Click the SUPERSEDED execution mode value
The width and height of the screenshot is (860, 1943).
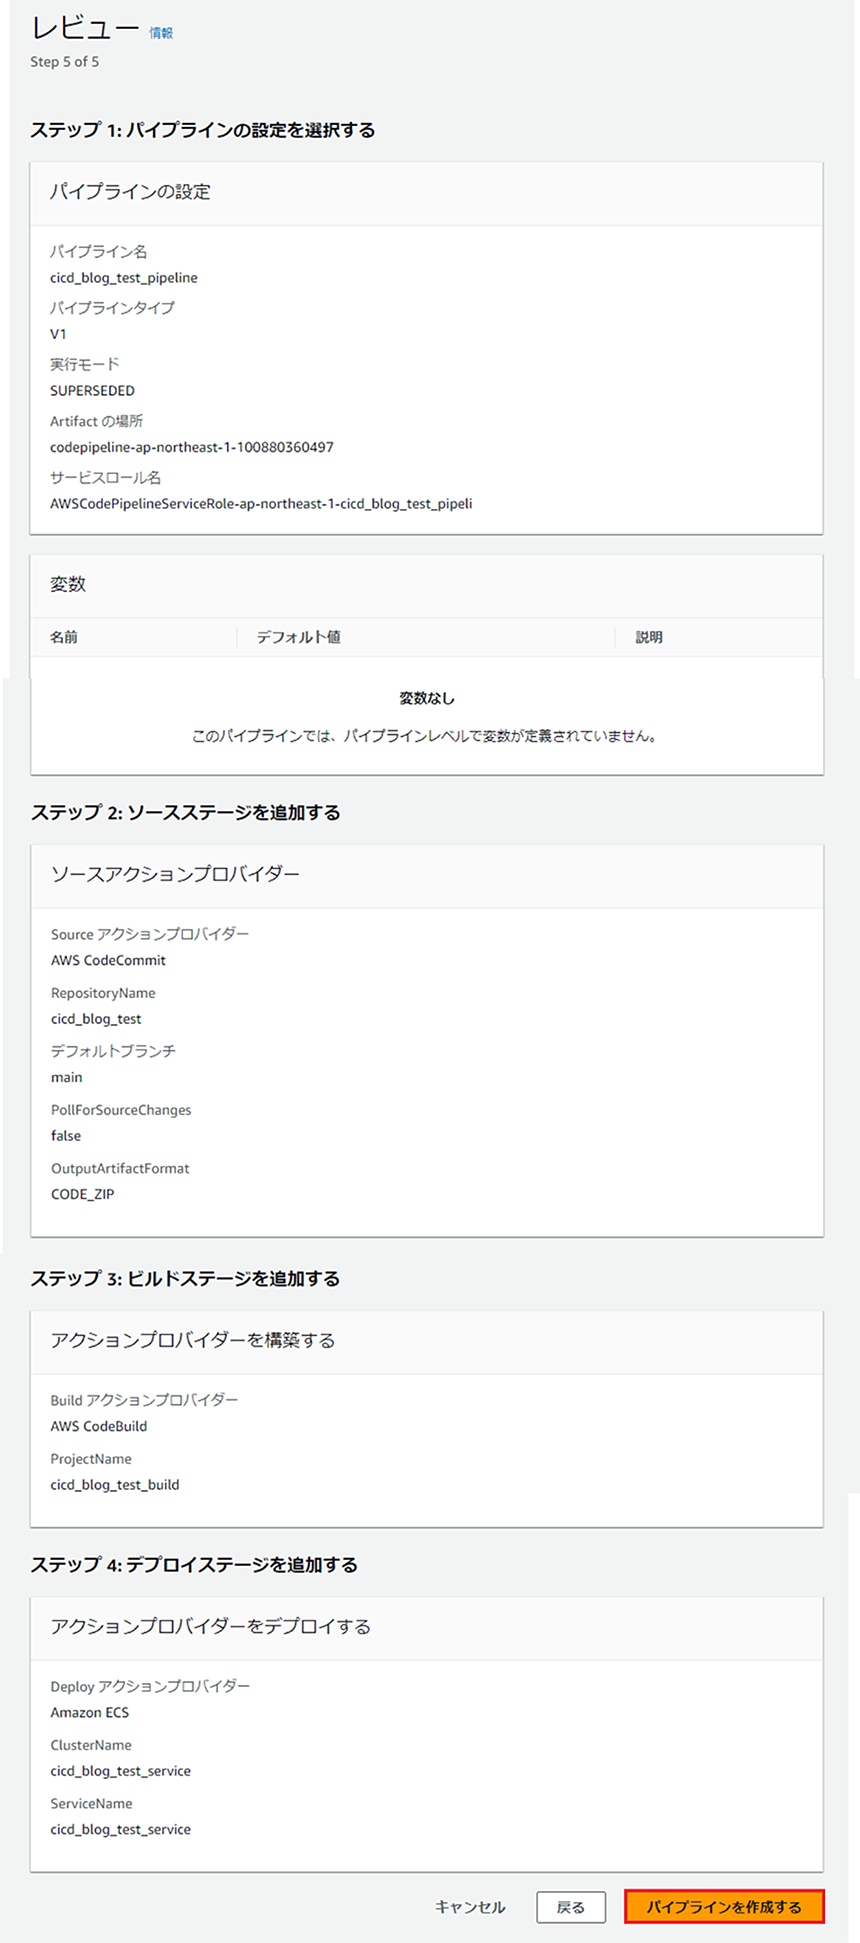pyautogui.click(x=92, y=391)
